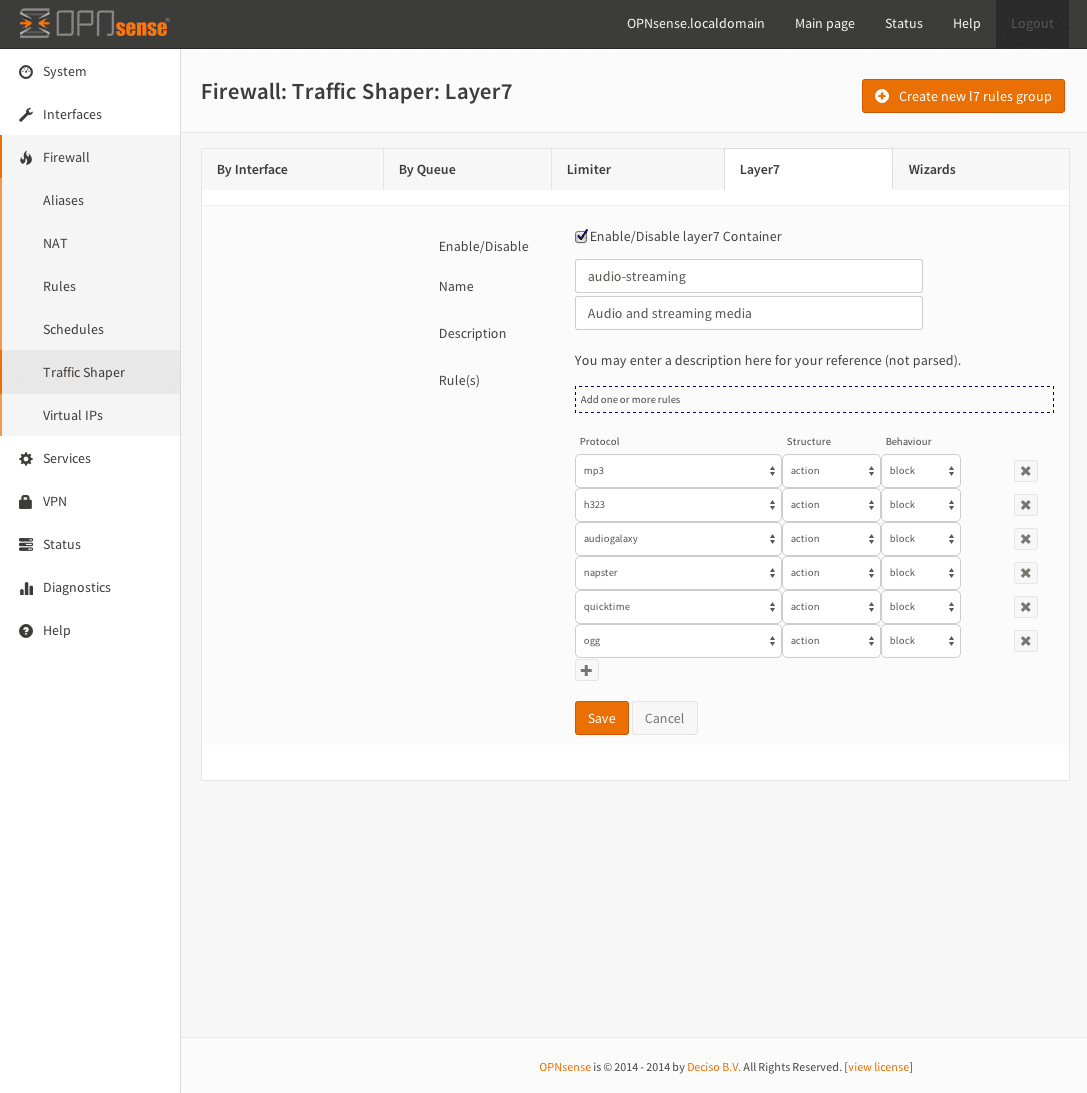Remove the mp3 rule with its X icon
The height and width of the screenshot is (1093, 1087).
click(1025, 470)
